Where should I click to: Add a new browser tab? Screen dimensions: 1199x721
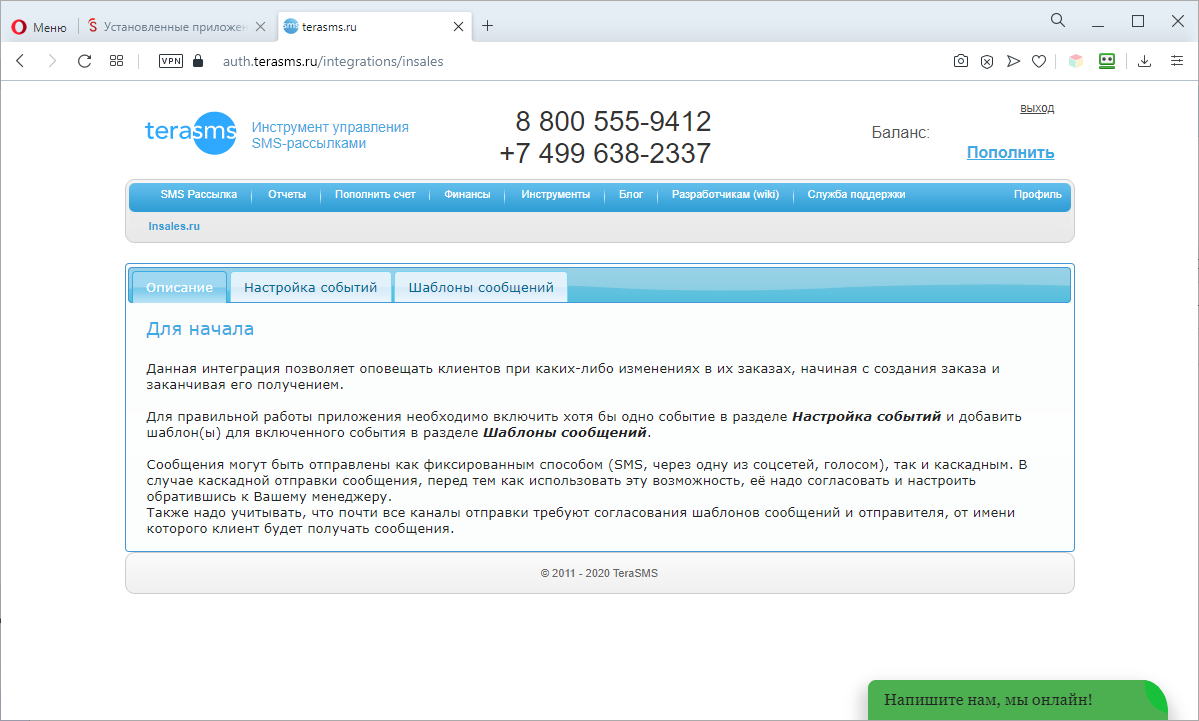tap(487, 26)
